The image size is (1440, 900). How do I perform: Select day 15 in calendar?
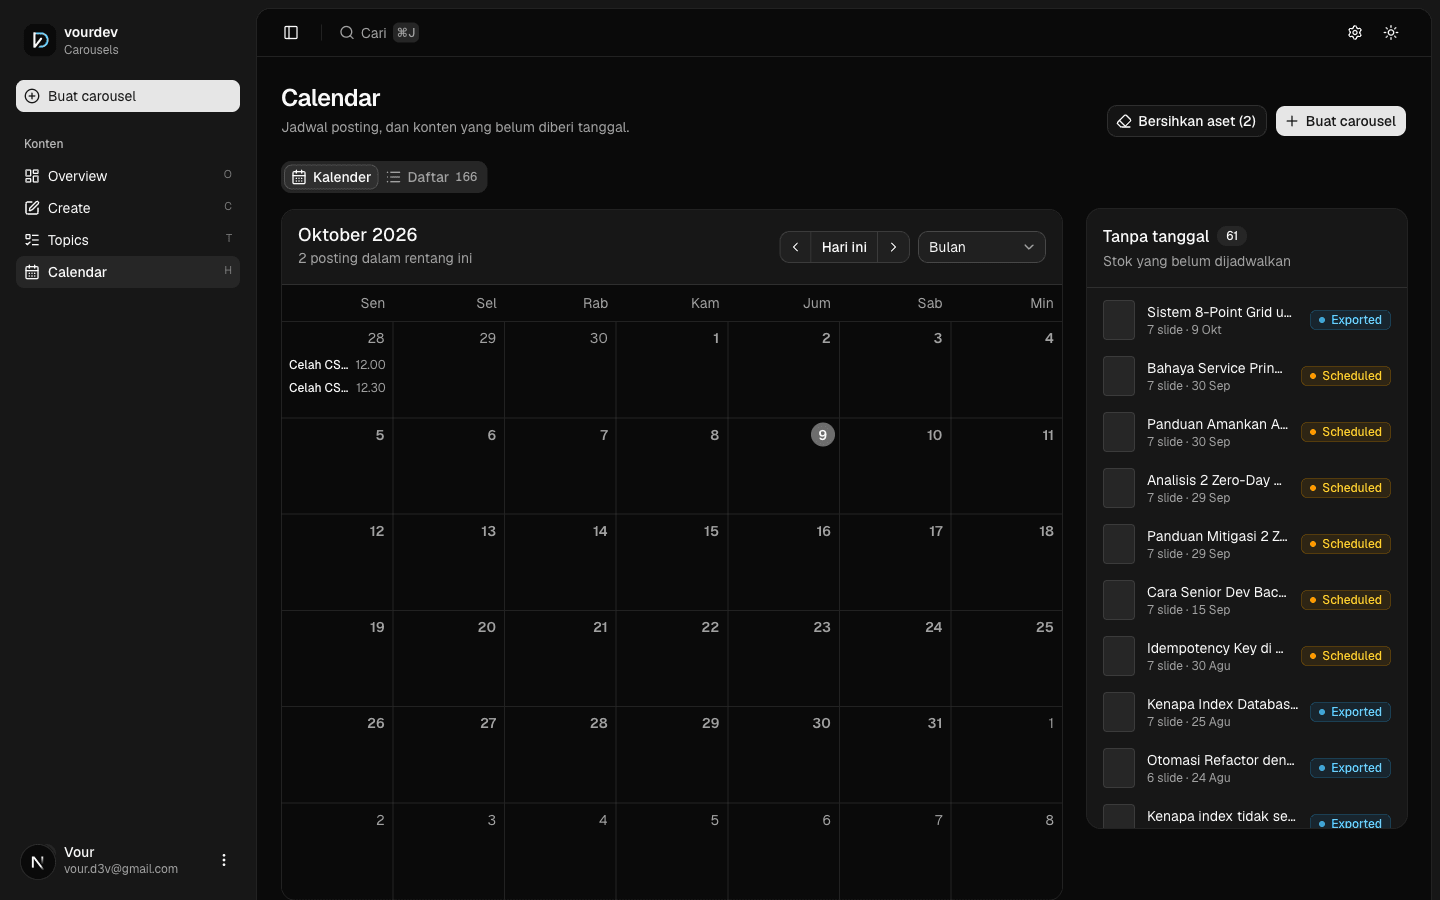711,531
